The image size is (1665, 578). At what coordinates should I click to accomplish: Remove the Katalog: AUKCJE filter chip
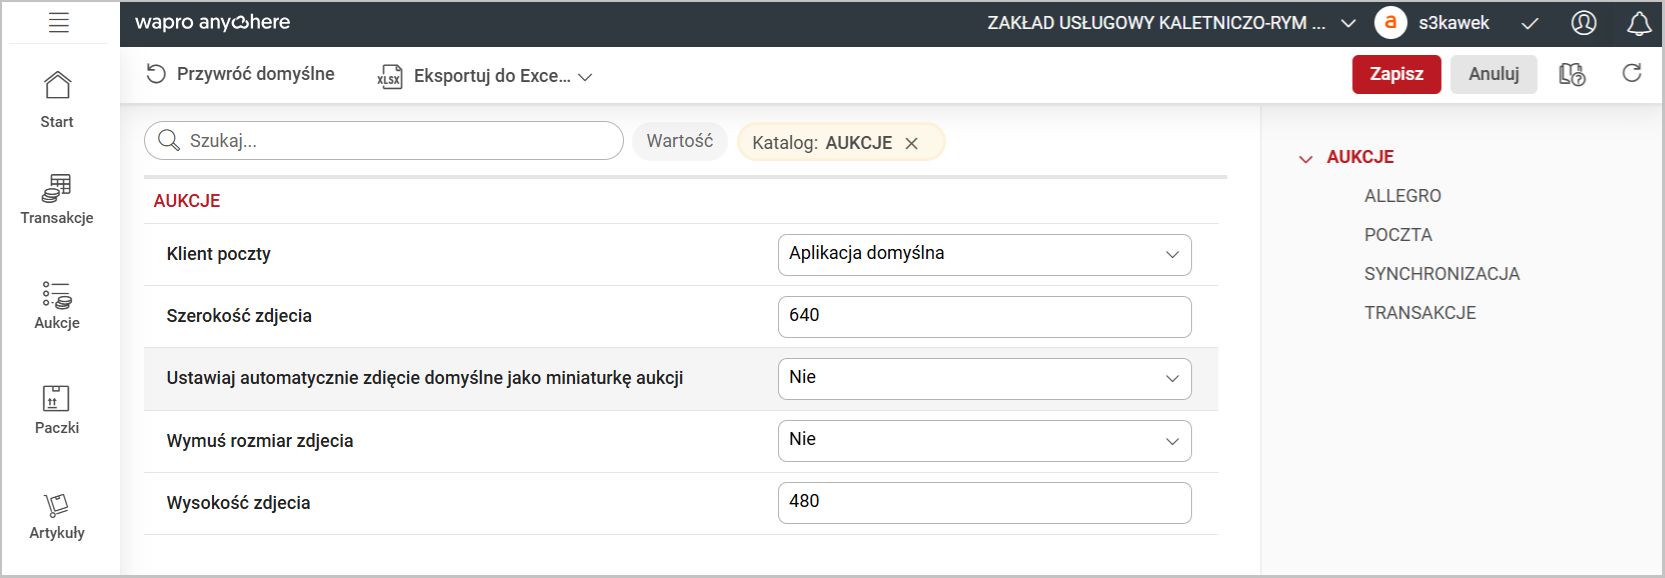click(x=911, y=143)
